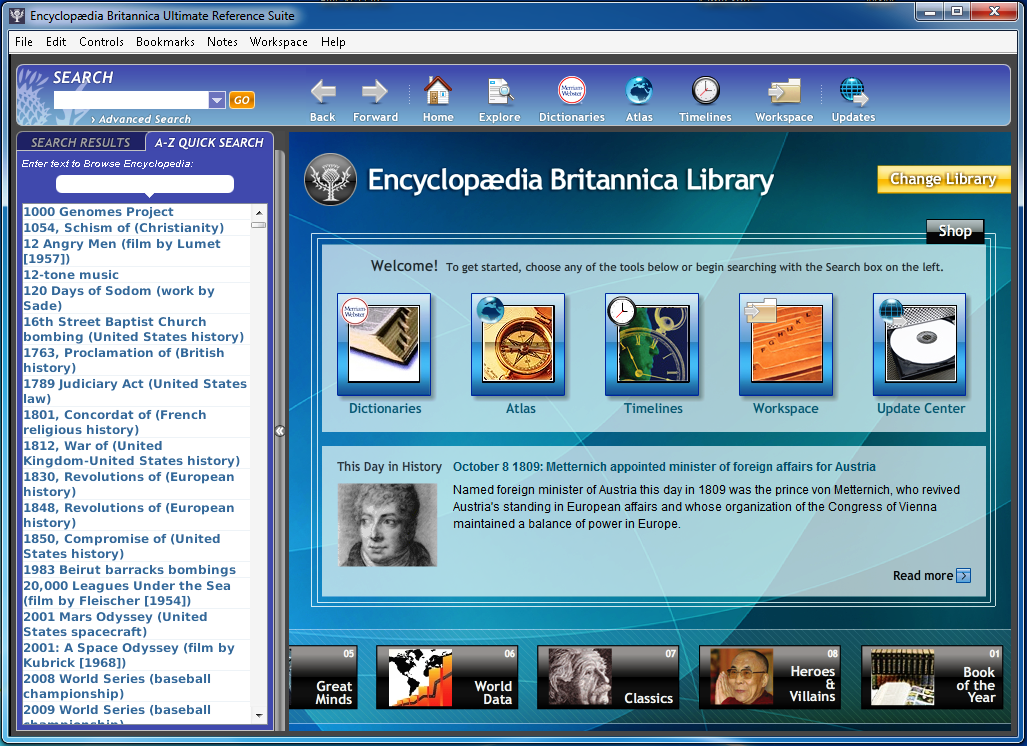Viewport: 1027px width, 746px height.
Task: Open the Controls menu
Action: click(x=101, y=42)
